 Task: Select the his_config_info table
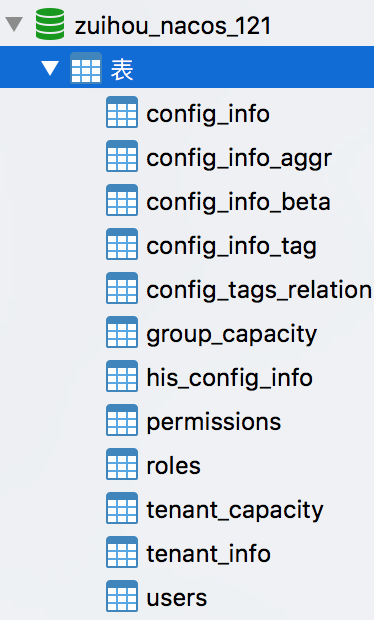tap(230, 378)
